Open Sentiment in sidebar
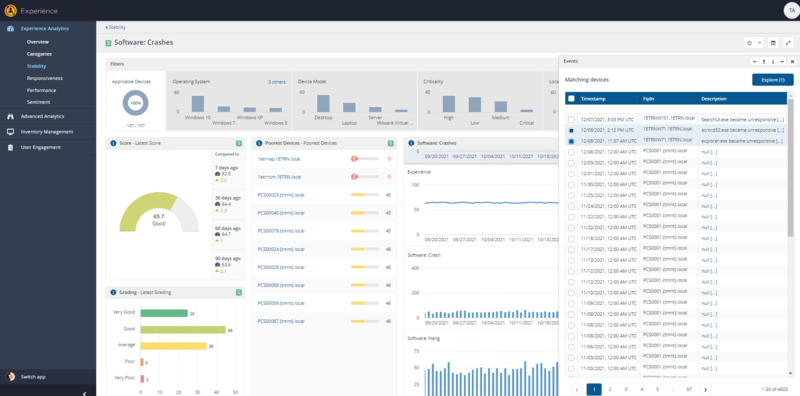Viewport: 800px width, 396px height. (x=38, y=102)
